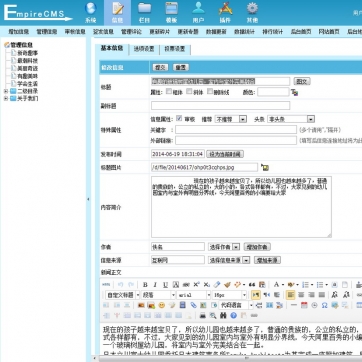Click the 关键字 keywords input field

pyautogui.click(x=236, y=130)
